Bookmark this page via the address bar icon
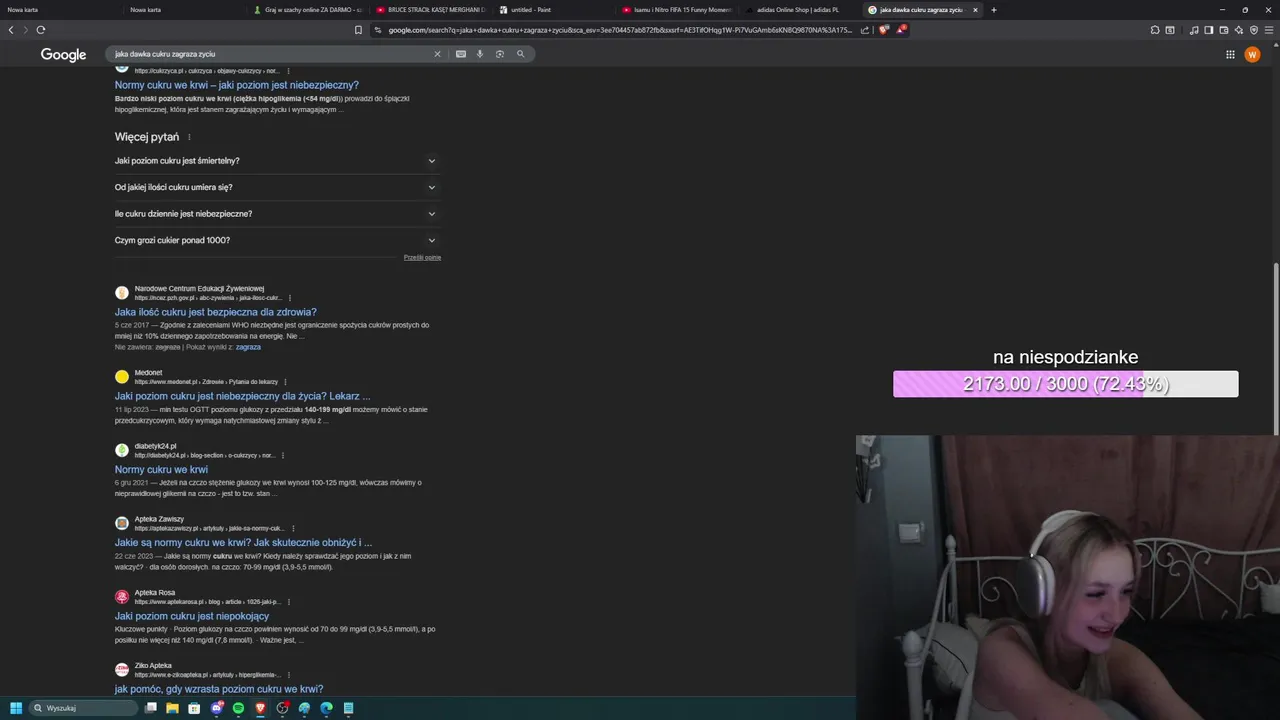The image size is (1280, 720). pos(358,30)
